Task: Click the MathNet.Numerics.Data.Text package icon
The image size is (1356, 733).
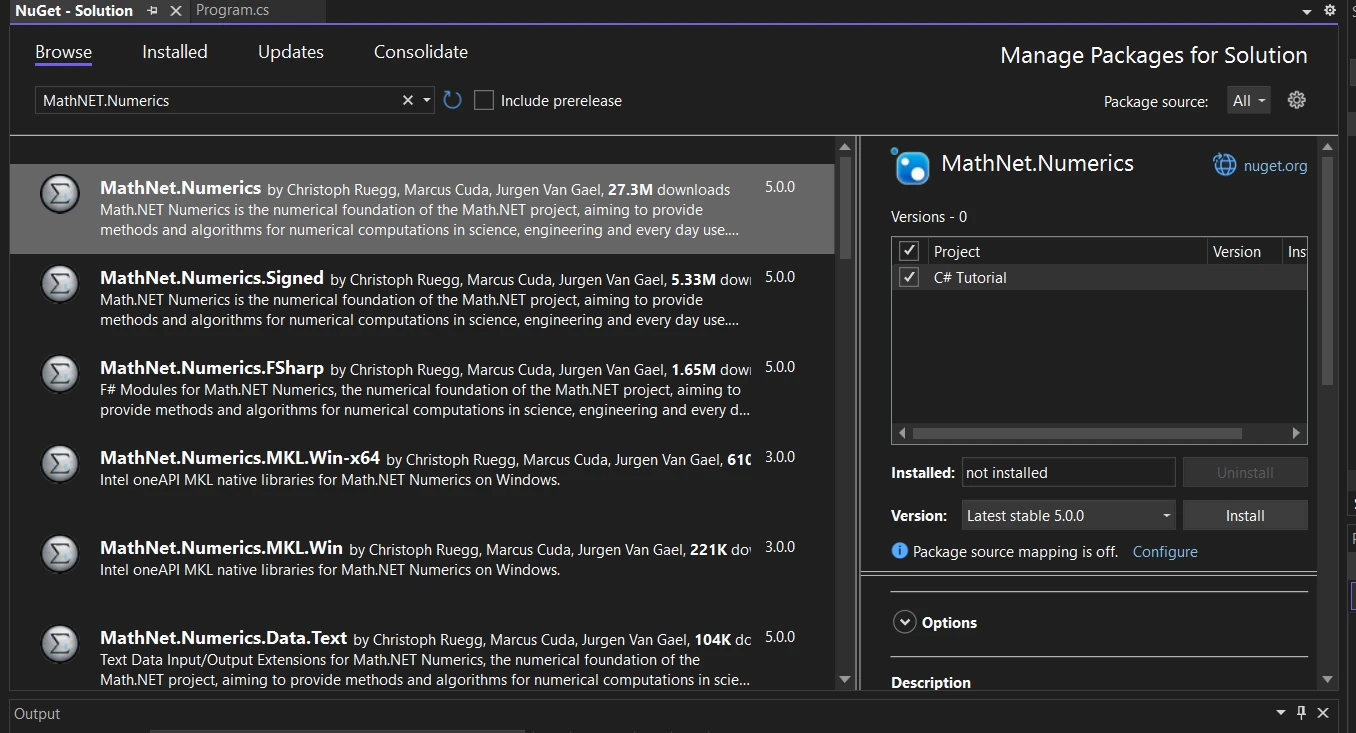Action: coord(60,644)
